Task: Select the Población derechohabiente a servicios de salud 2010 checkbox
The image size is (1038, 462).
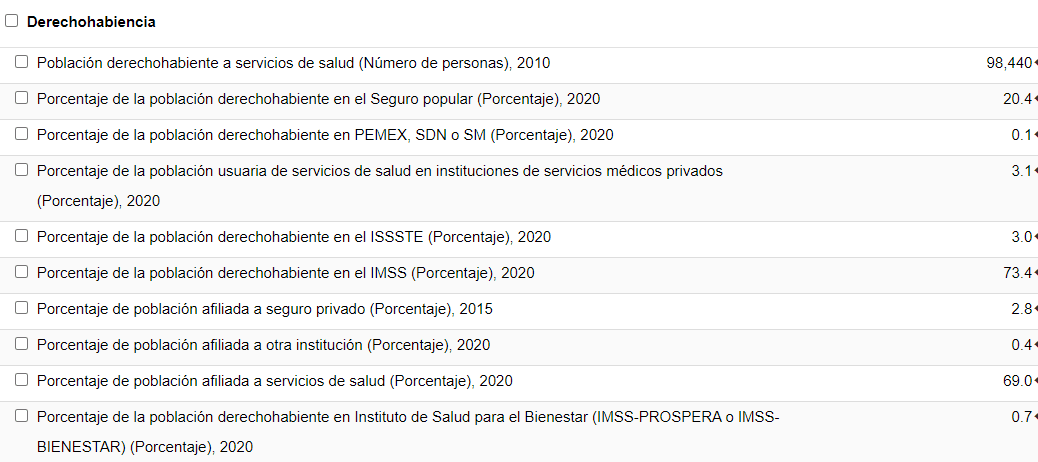Action: click(22, 62)
